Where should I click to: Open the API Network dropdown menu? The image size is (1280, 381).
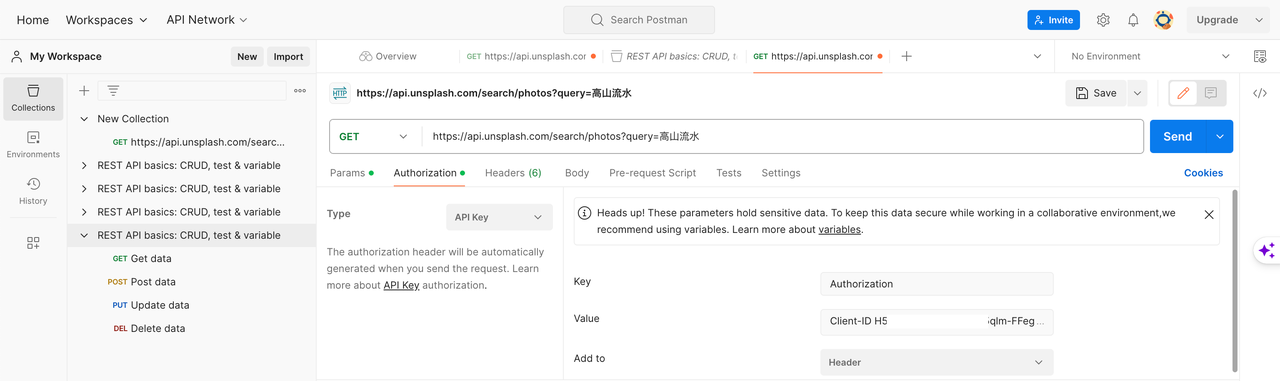tap(207, 20)
